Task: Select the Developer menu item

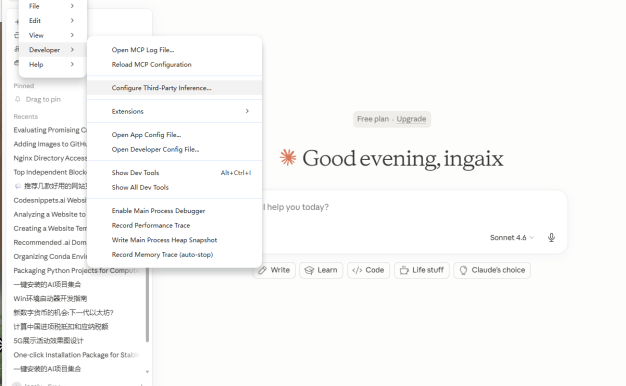Action: pos(52,50)
